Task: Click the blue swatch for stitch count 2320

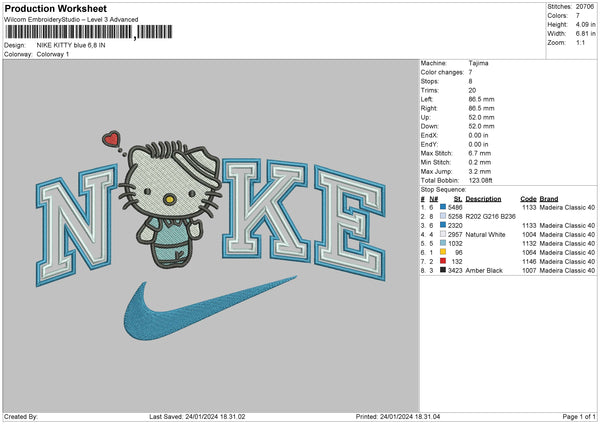Action: (x=443, y=225)
